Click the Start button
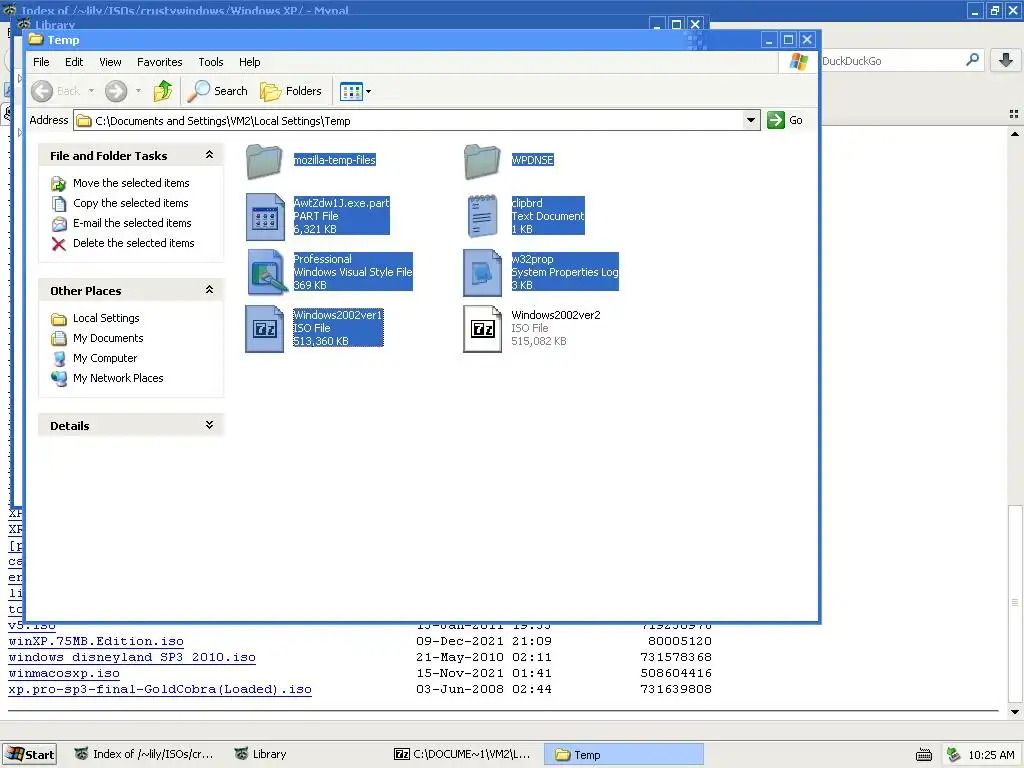The height and width of the screenshot is (768, 1024). tap(29, 754)
